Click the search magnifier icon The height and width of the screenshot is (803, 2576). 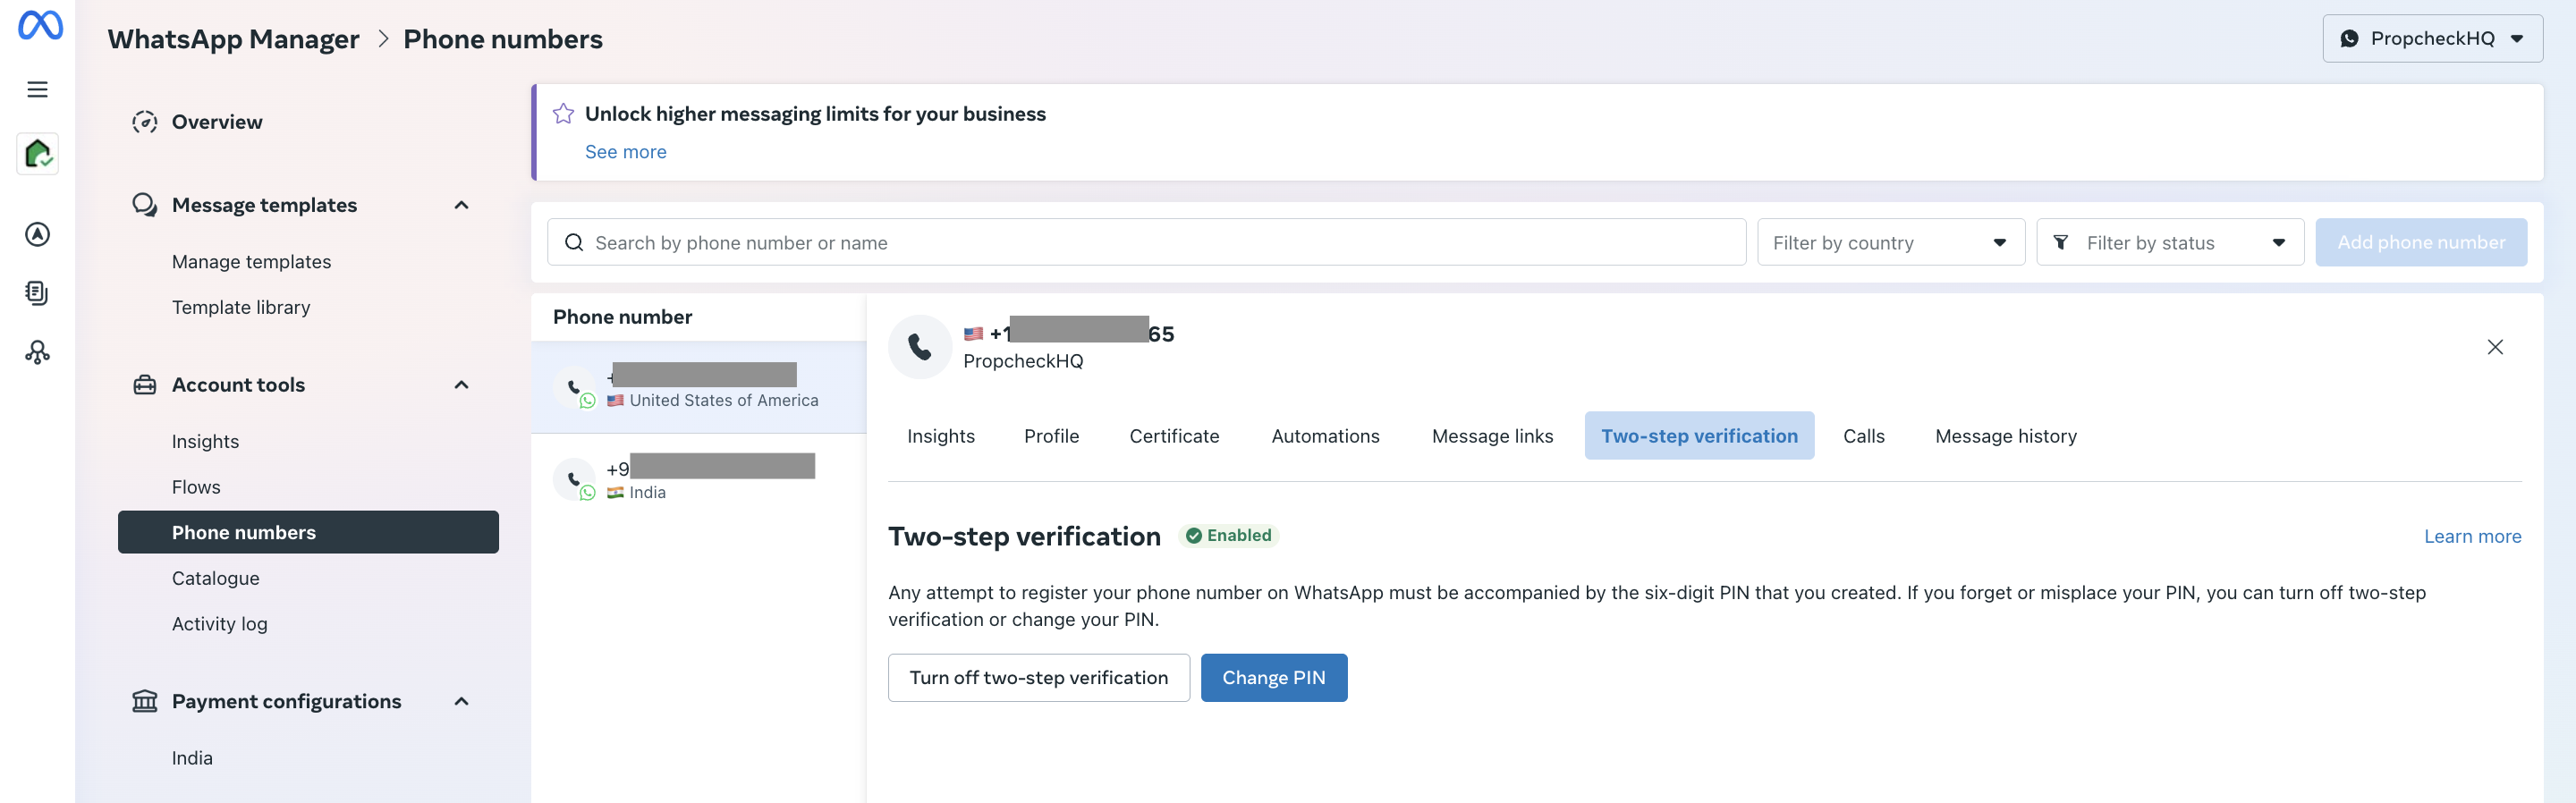574,243
